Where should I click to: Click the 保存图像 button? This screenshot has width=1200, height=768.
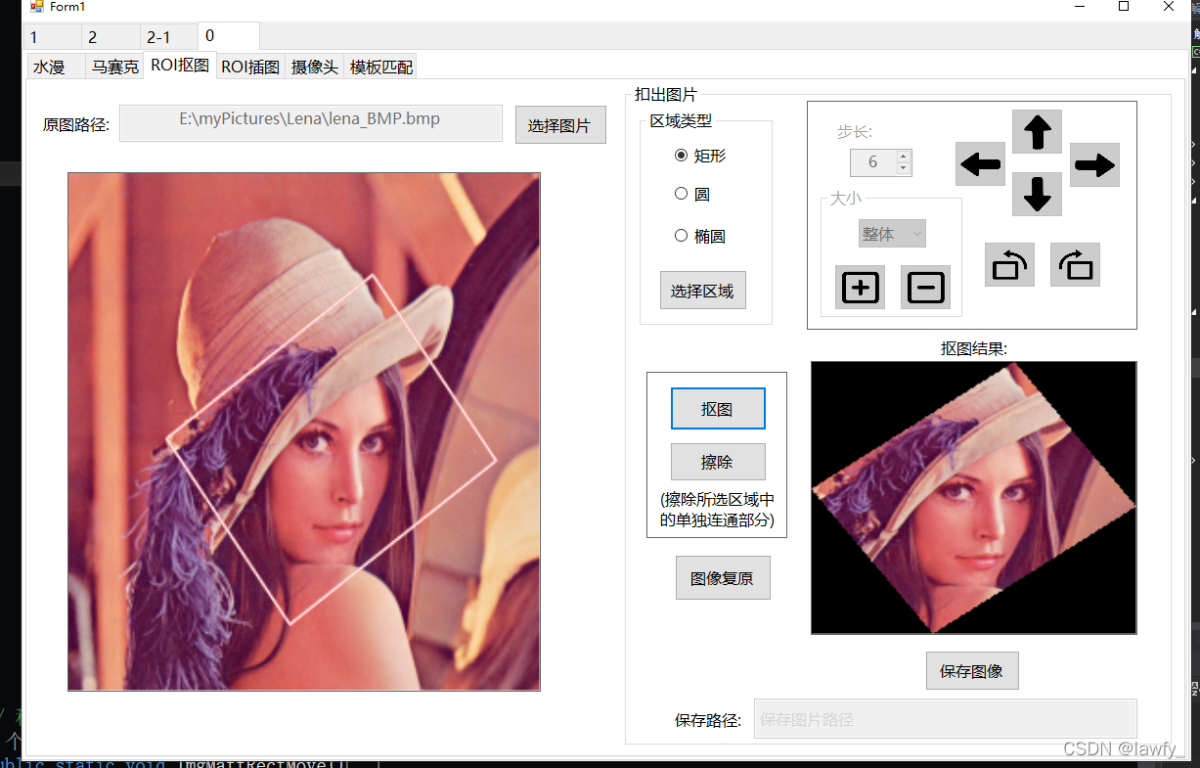[972, 671]
